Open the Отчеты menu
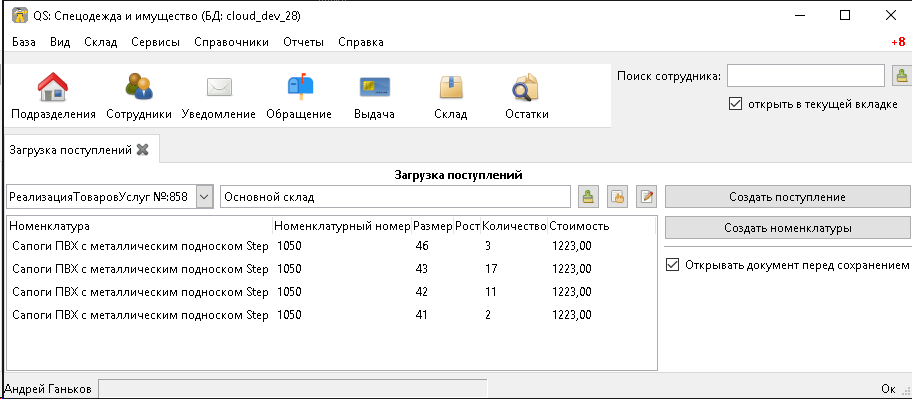Image resolution: width=912 pixels, height=399 pixels. tap(303, 42)
